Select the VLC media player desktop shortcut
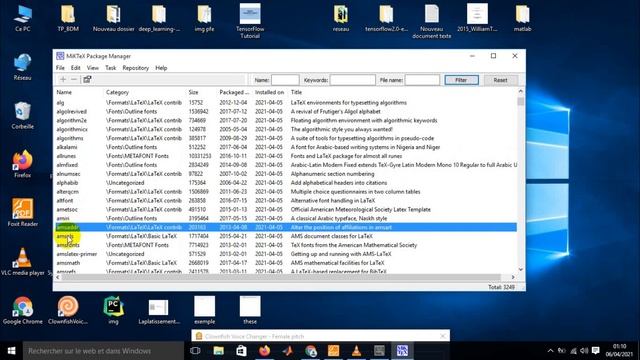Viewport: 640px width, 360px height. pos(22,261)
